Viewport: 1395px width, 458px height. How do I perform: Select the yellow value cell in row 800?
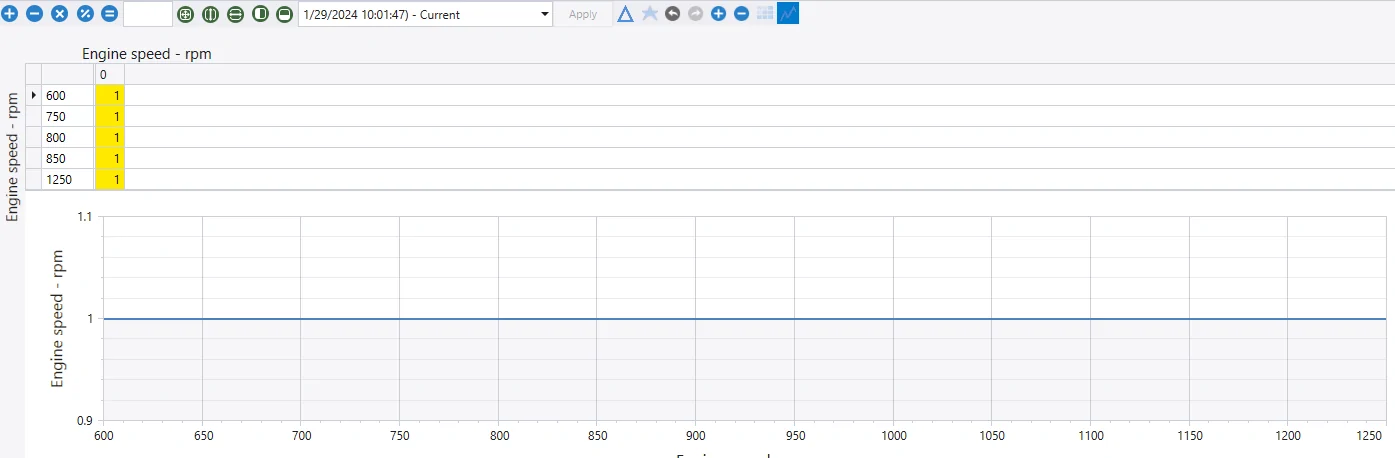(110, 137)
